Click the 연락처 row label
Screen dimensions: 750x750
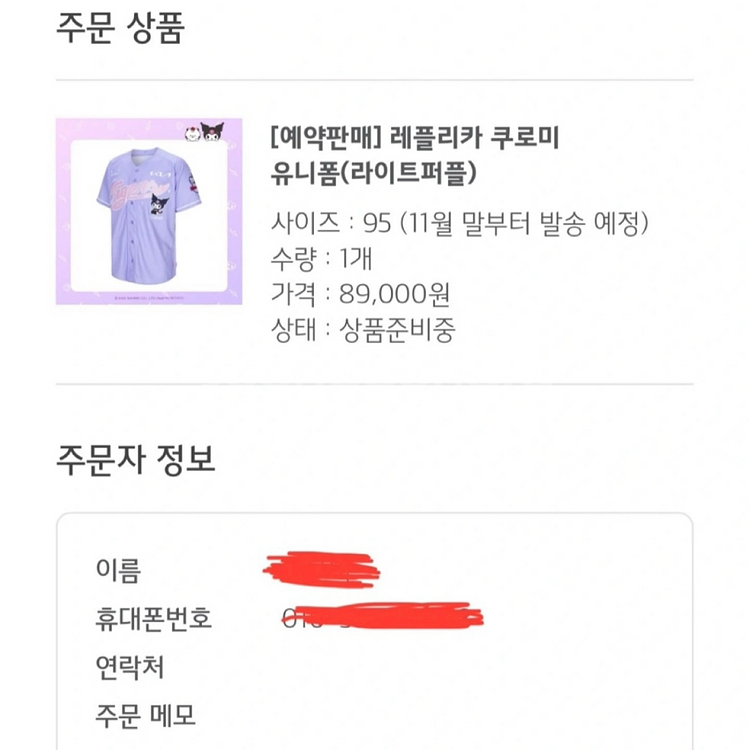point(130,666)
